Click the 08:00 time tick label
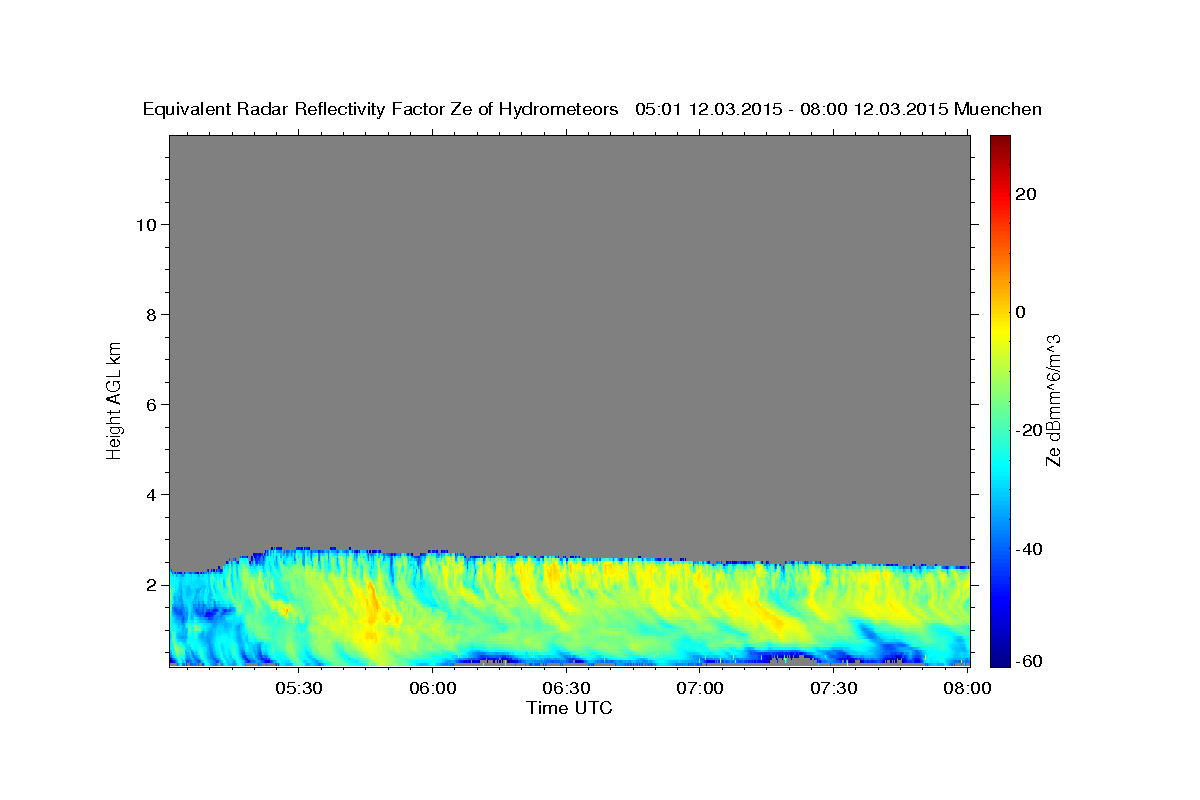Image resolution: width=1200 pixels, height=800 pixels. (966, 688)
